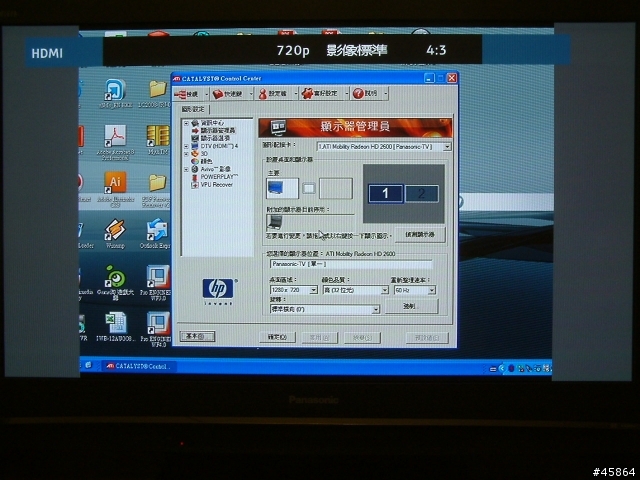
Task: Click the quick launch icon on the taskbar
Action: (89, 365)
